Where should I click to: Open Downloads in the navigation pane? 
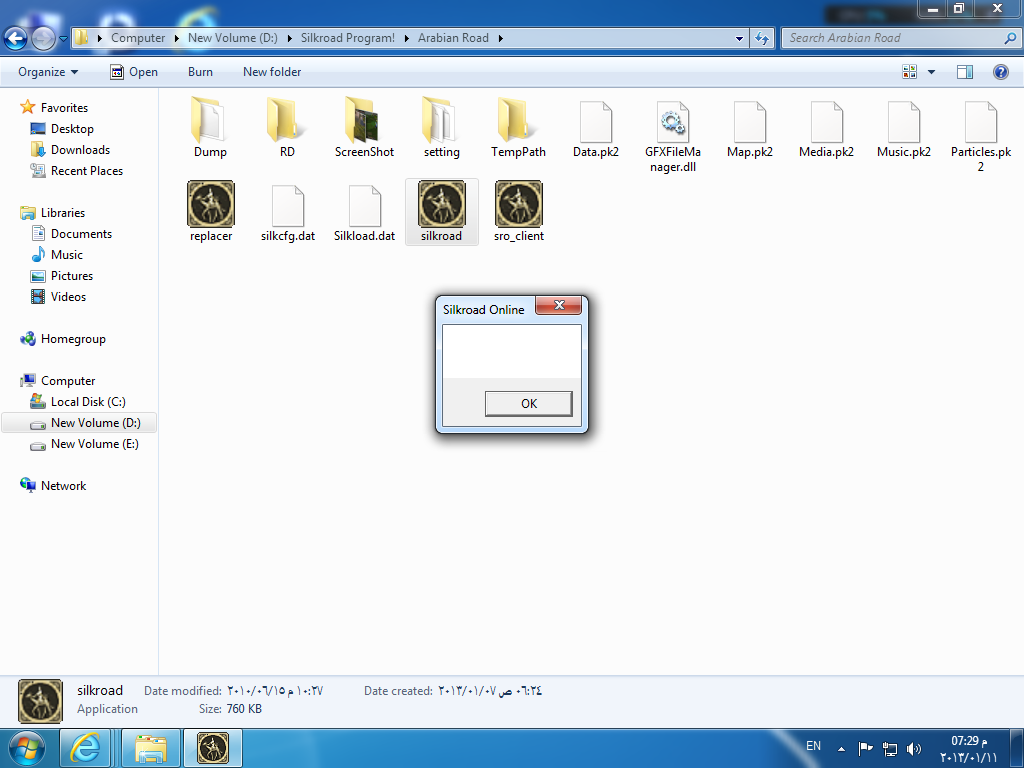pyautogui.click(x=80, y=150)
